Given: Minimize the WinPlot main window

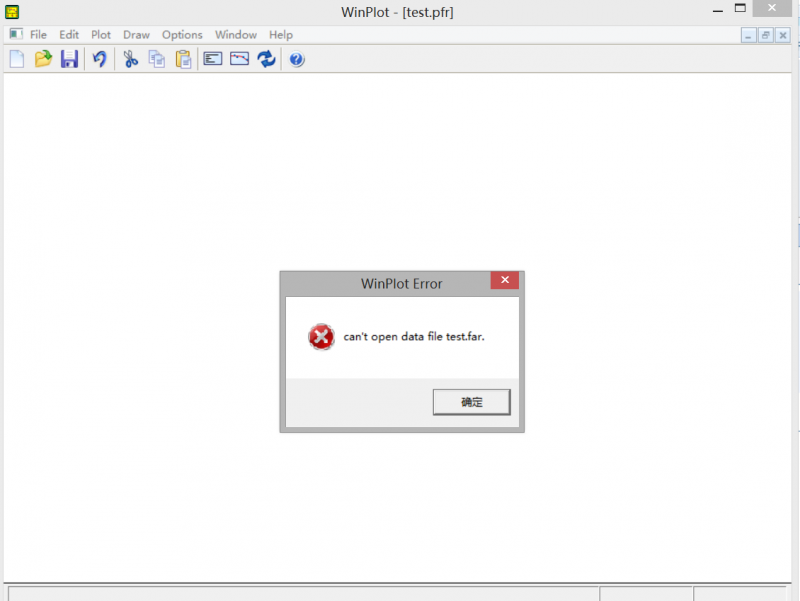Looking at the screenshot, I should coord(718,9).
